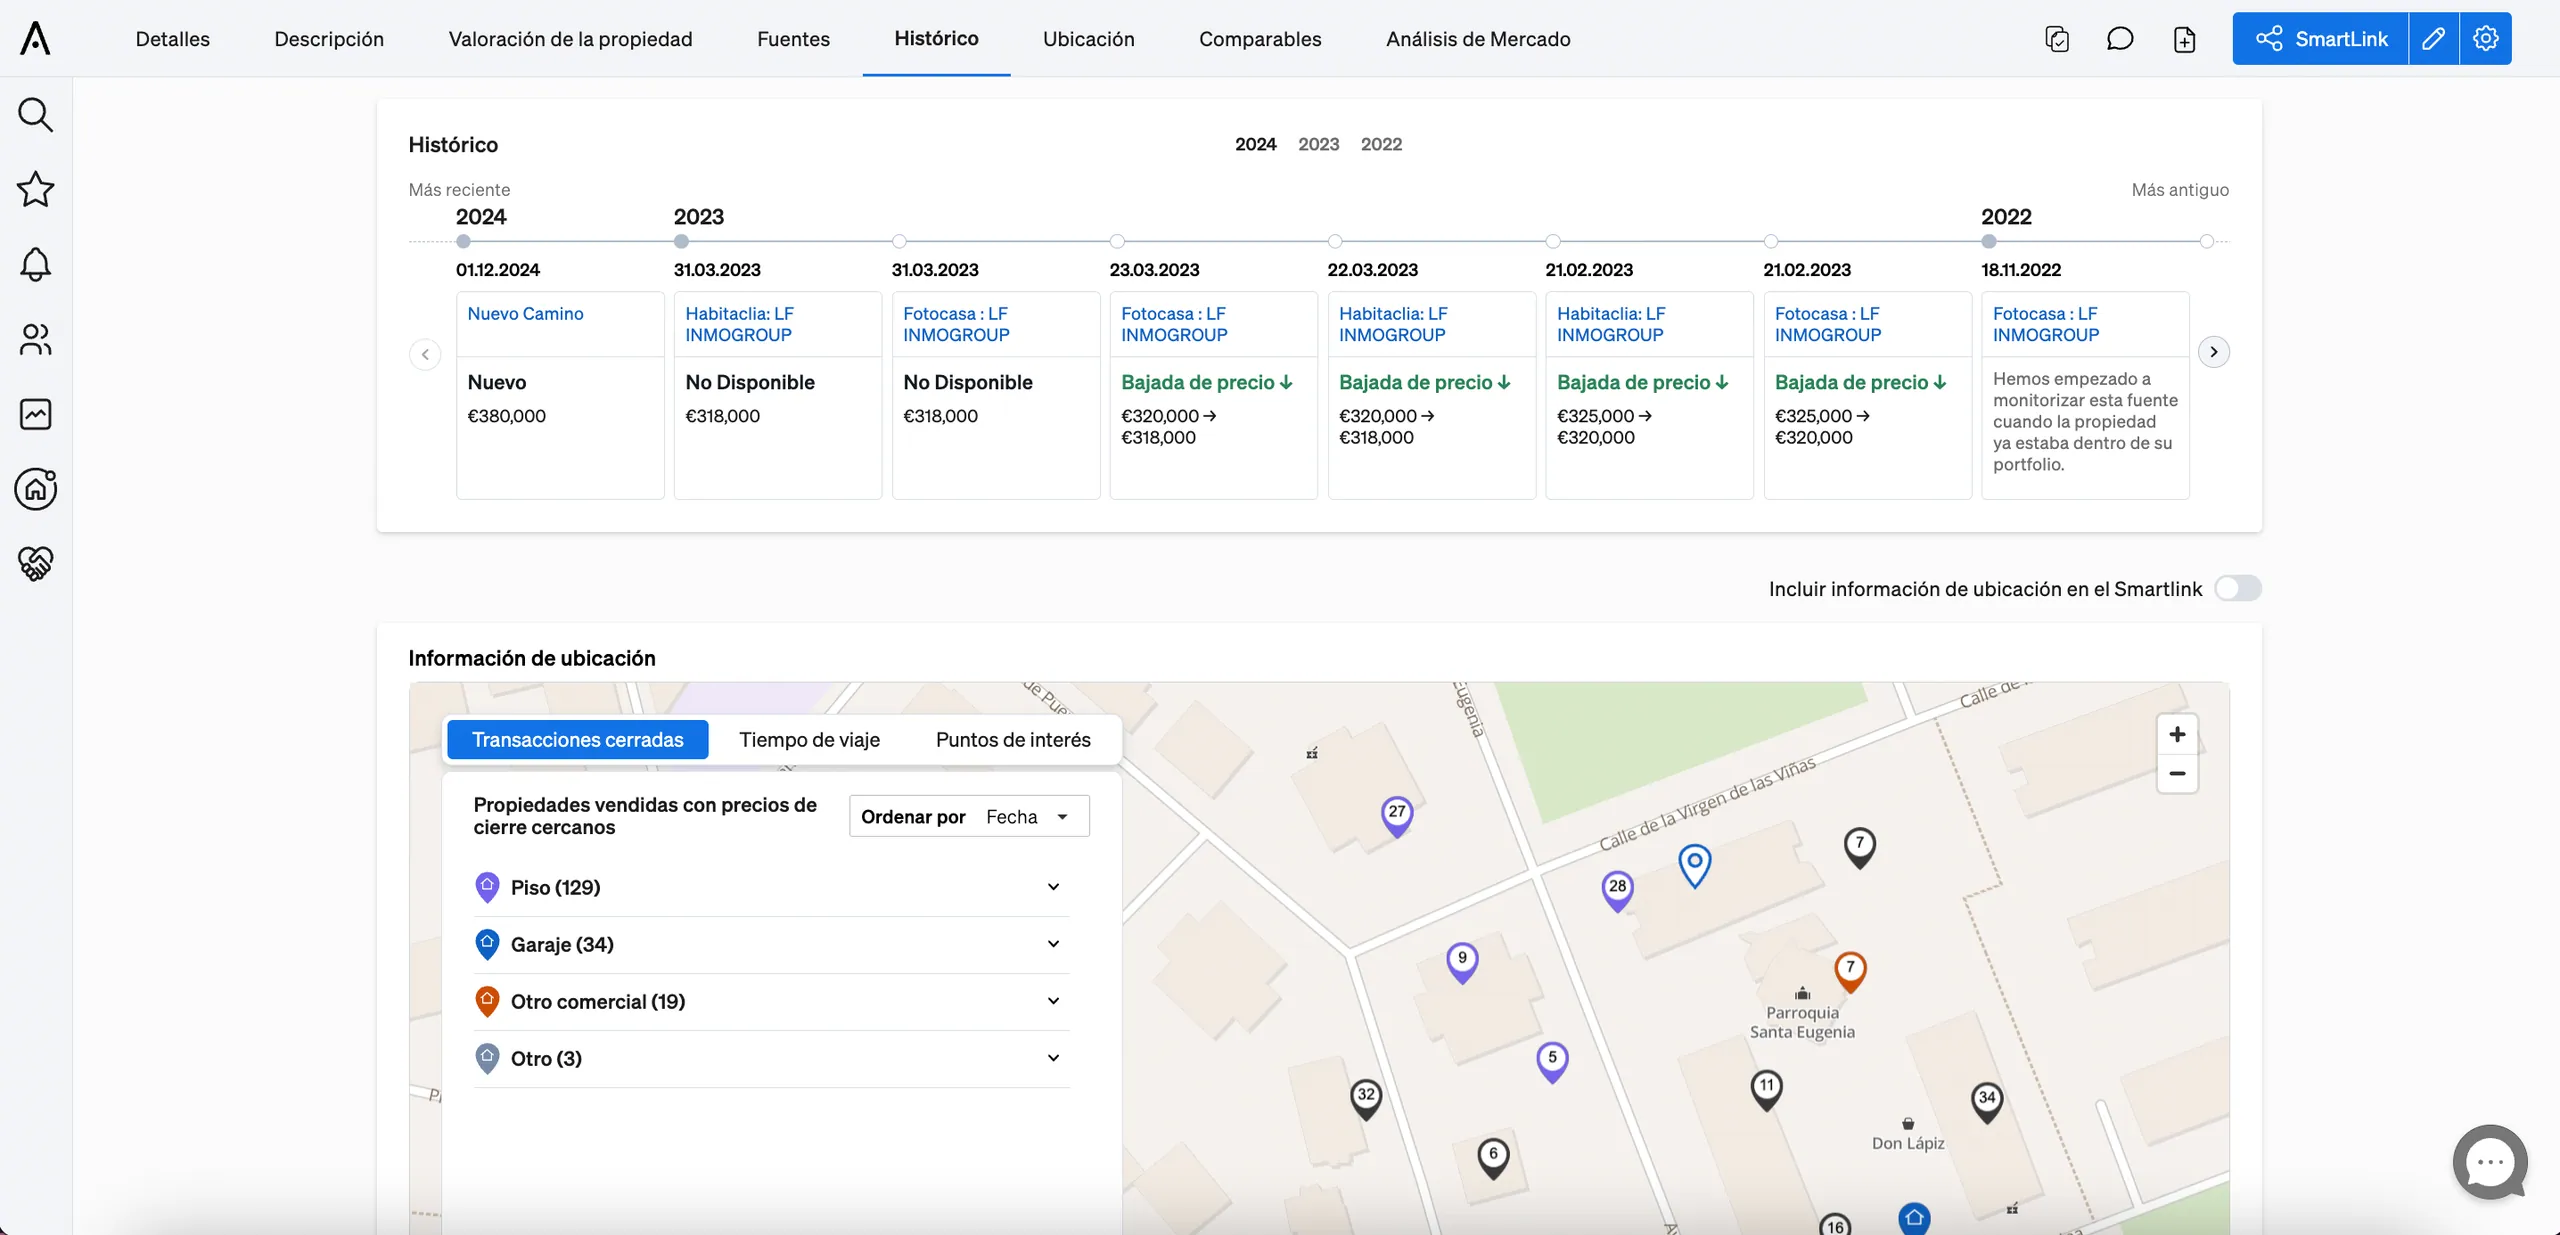Image resolution: width=2560 pixels, height=1235 pixels.
Task: Click the comment bubble icon in header
Action: (2120, 39)
